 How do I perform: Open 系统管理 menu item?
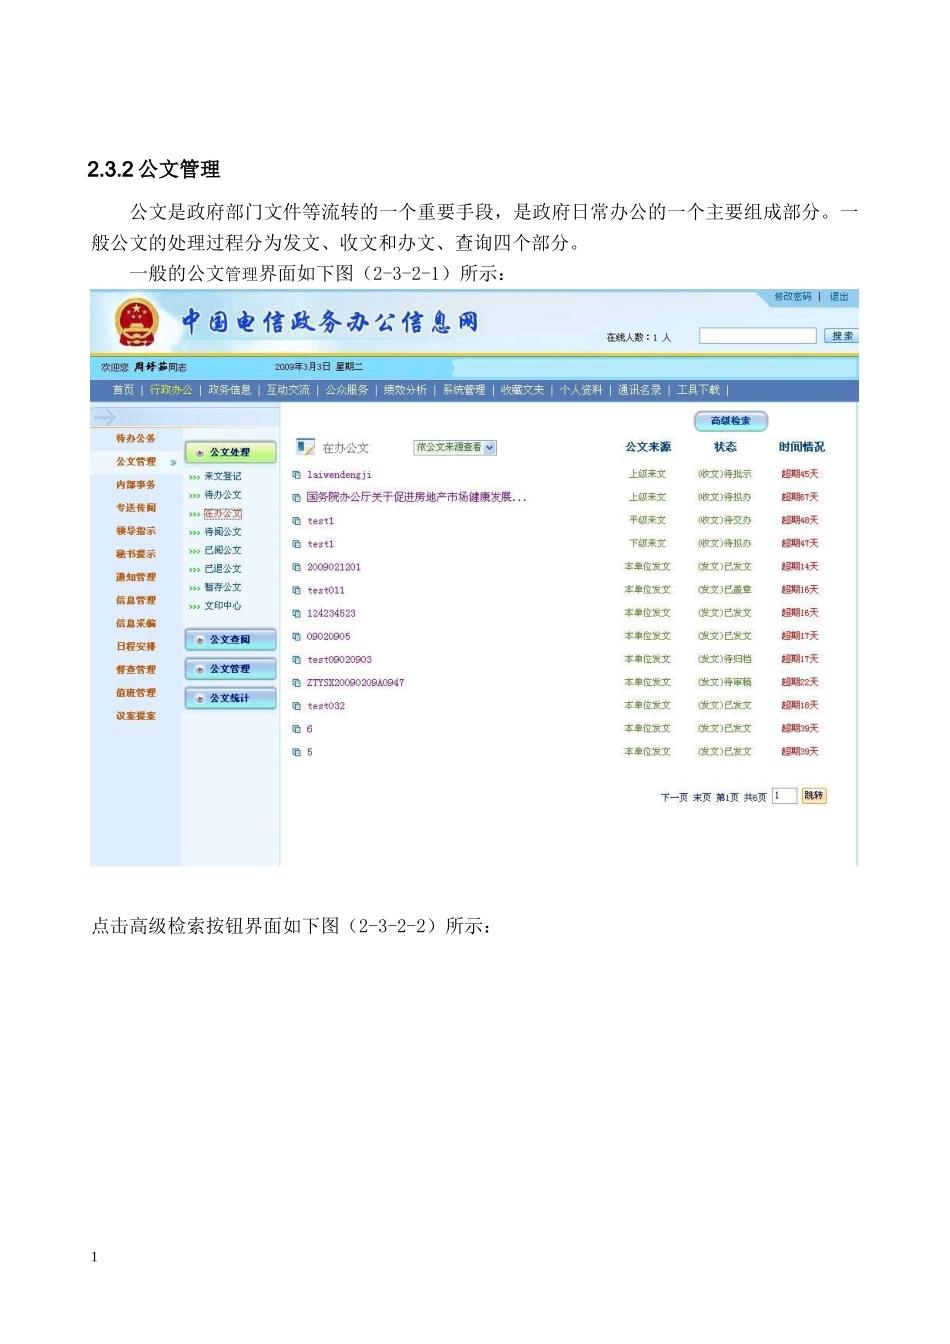point(464,390)
